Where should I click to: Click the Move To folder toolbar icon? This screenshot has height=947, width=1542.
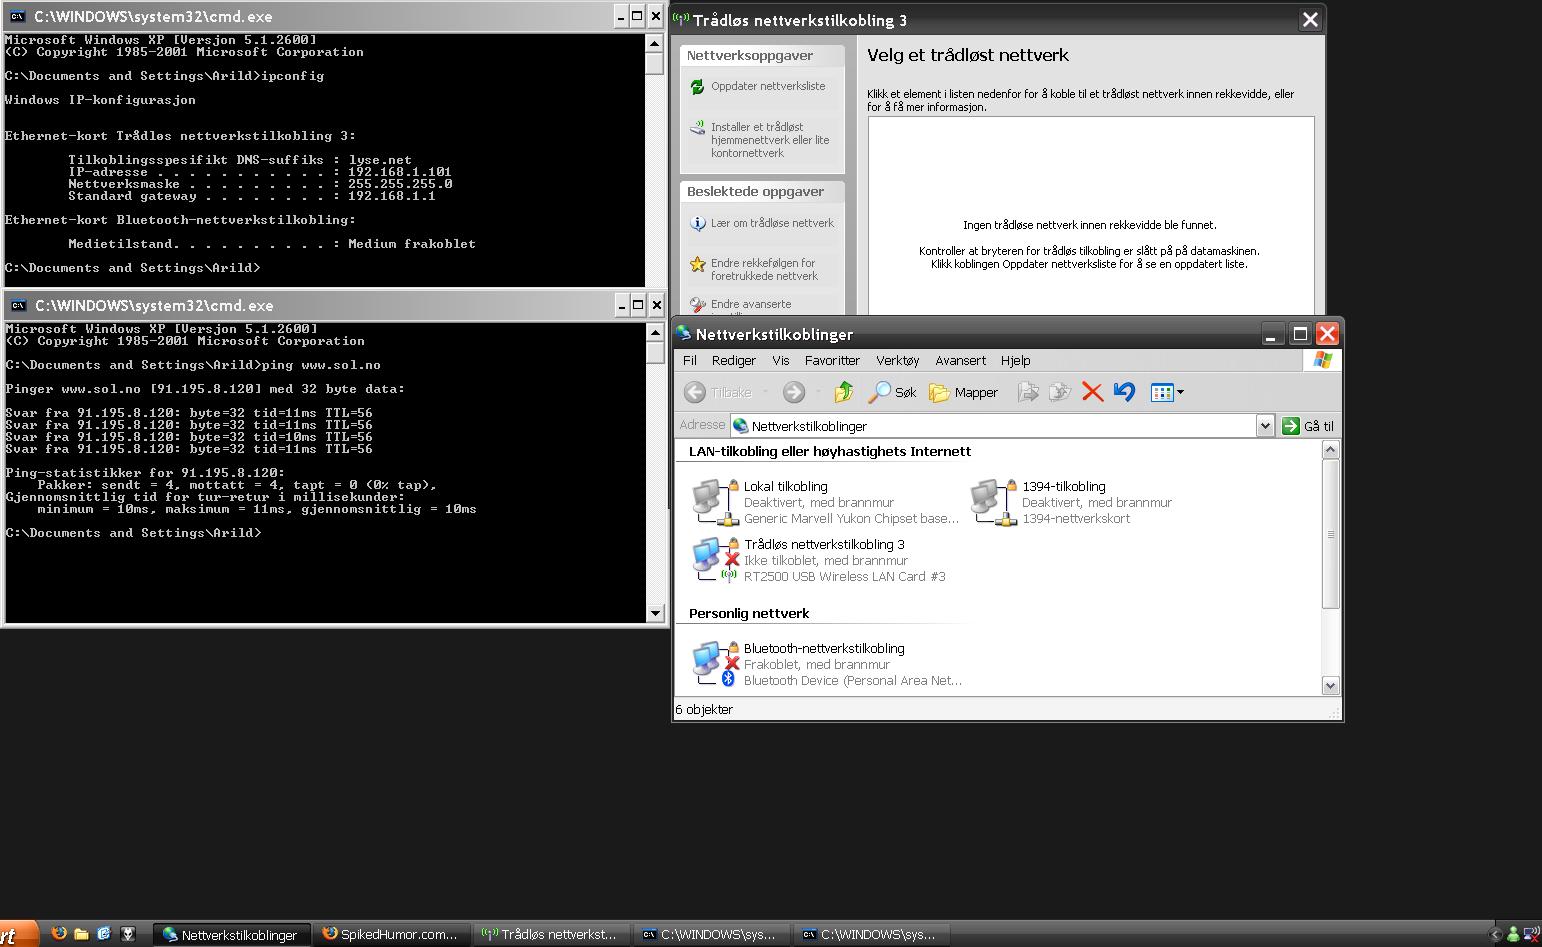tap(1027, 392)
